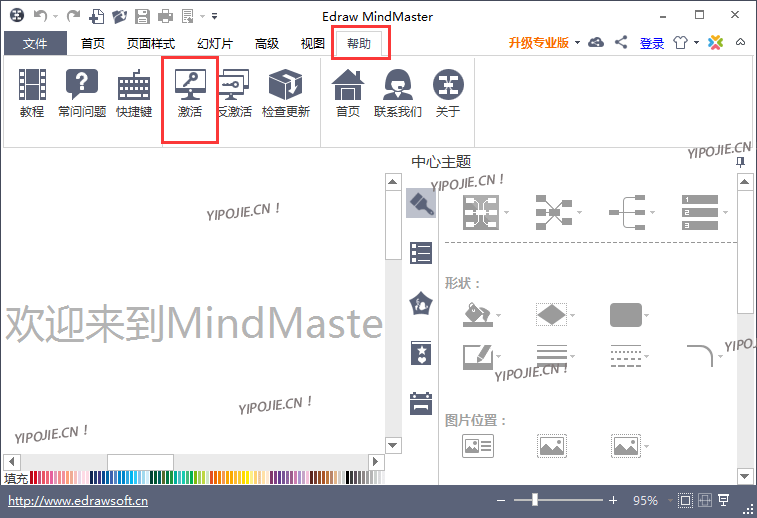Click the zoom slider handle
Image resolution: width=757 pixels, height=518 pixels.
pos(535,500)
